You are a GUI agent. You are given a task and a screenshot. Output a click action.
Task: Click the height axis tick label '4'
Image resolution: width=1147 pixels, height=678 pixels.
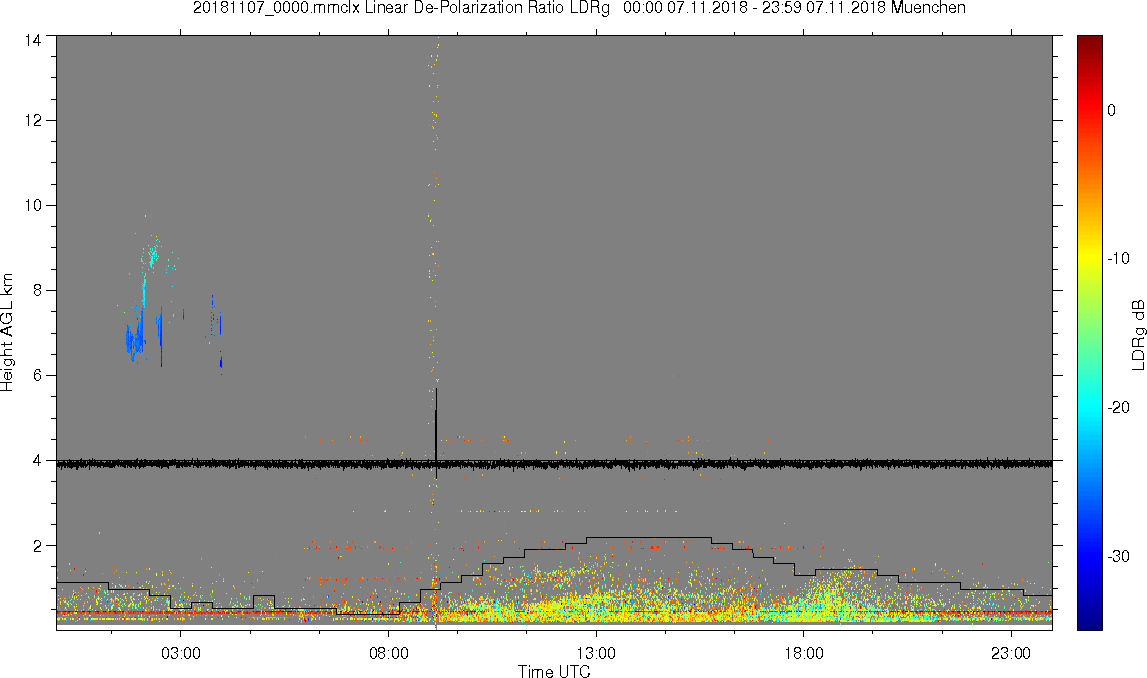tap(37, 461)
